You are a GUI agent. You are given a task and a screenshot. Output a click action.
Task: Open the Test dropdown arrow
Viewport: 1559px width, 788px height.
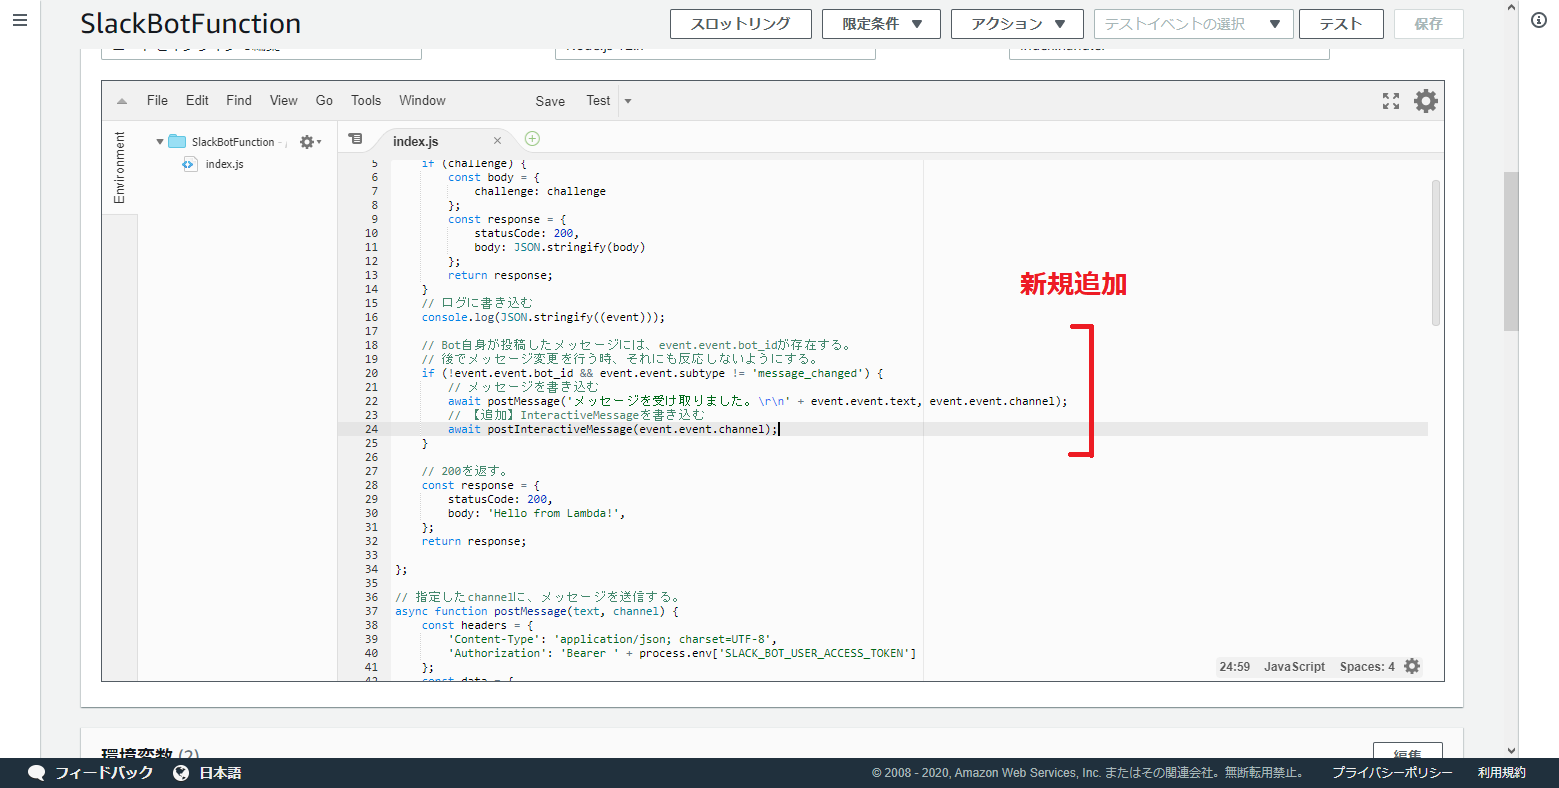pyautogui.click(x=628, y=101)
